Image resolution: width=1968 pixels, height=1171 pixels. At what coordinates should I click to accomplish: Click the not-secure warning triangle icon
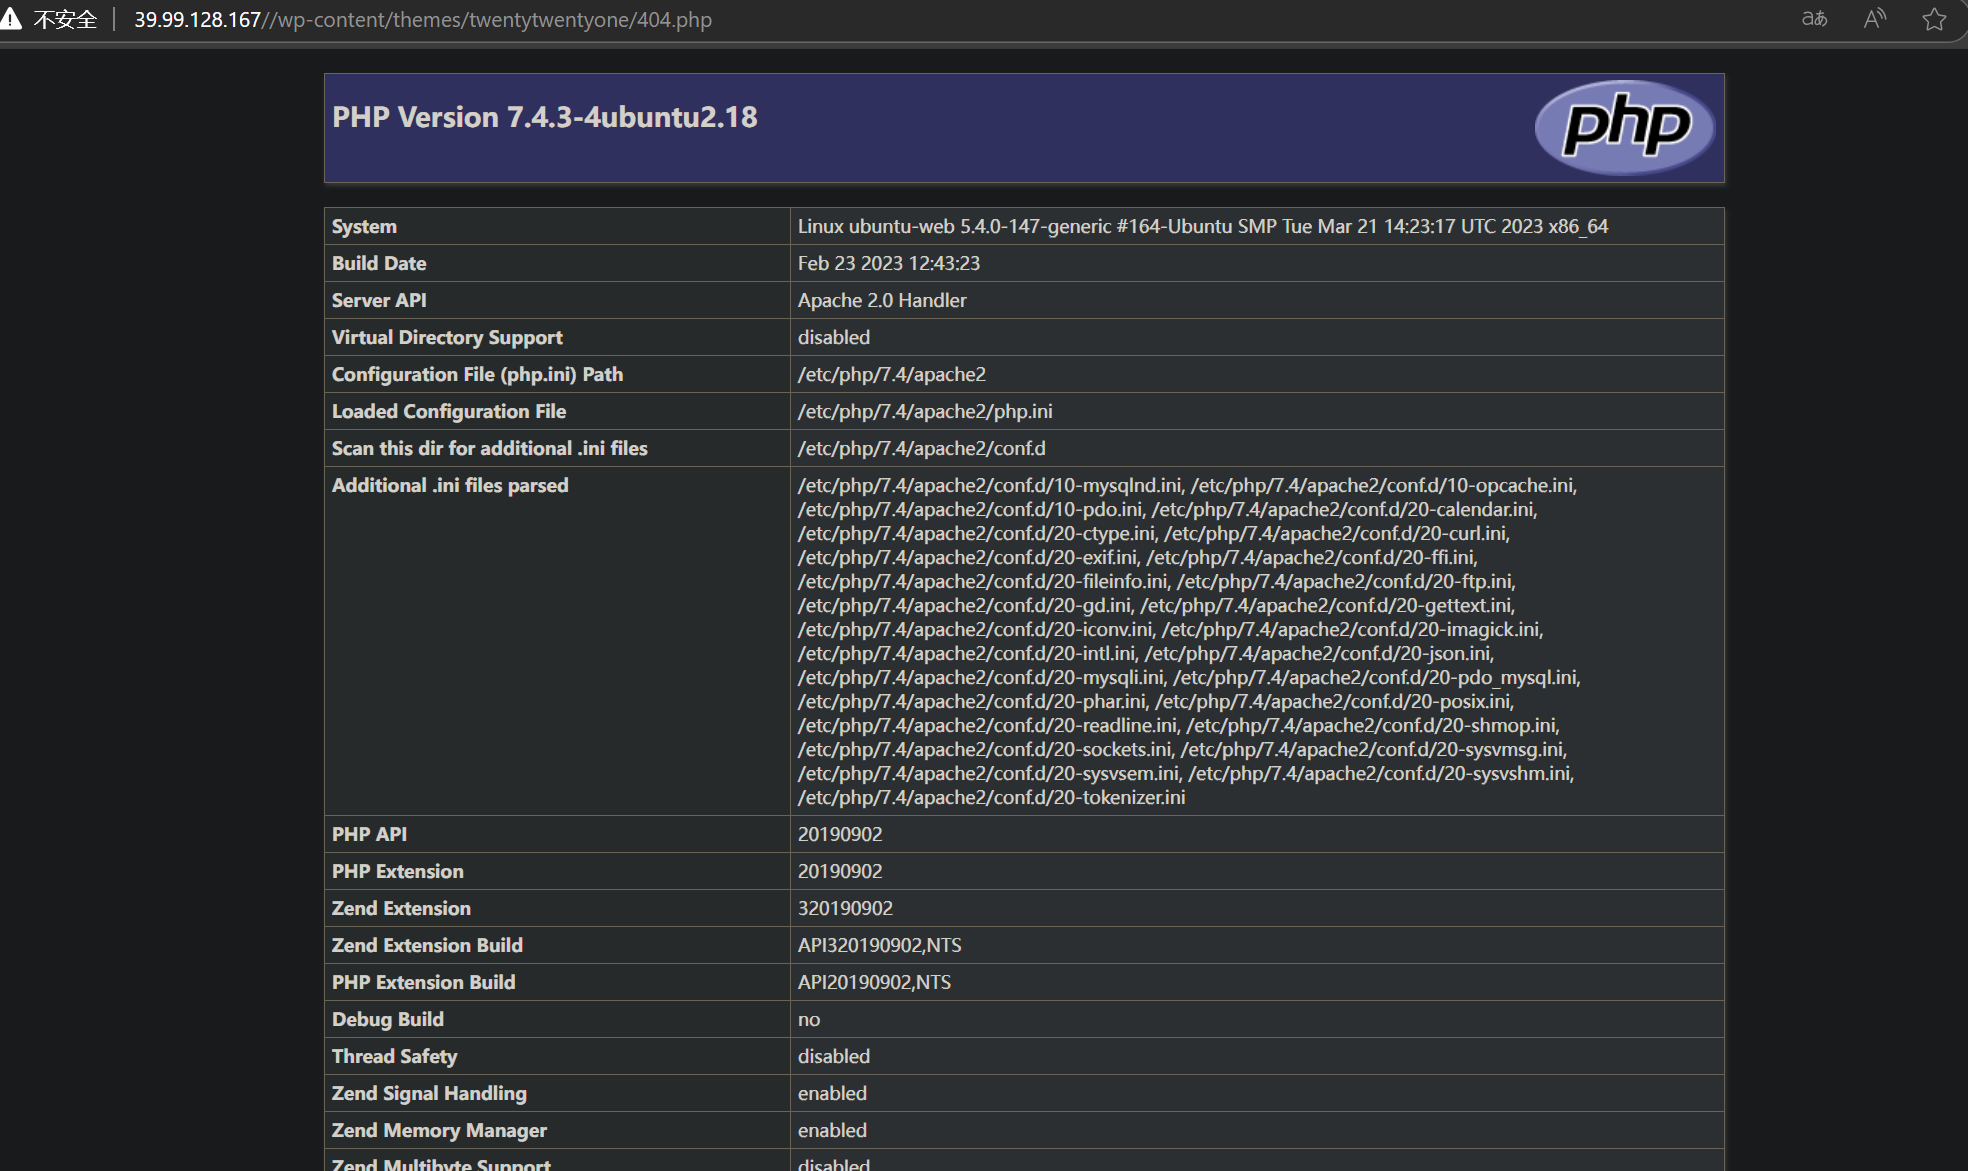(x=11, y=18)
